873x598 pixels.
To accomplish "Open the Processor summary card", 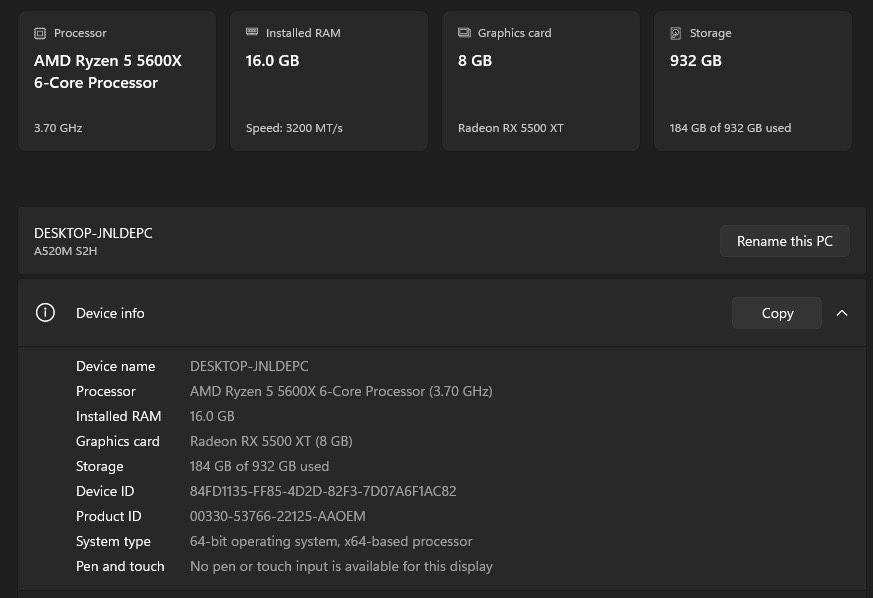I will click(117, 81).
